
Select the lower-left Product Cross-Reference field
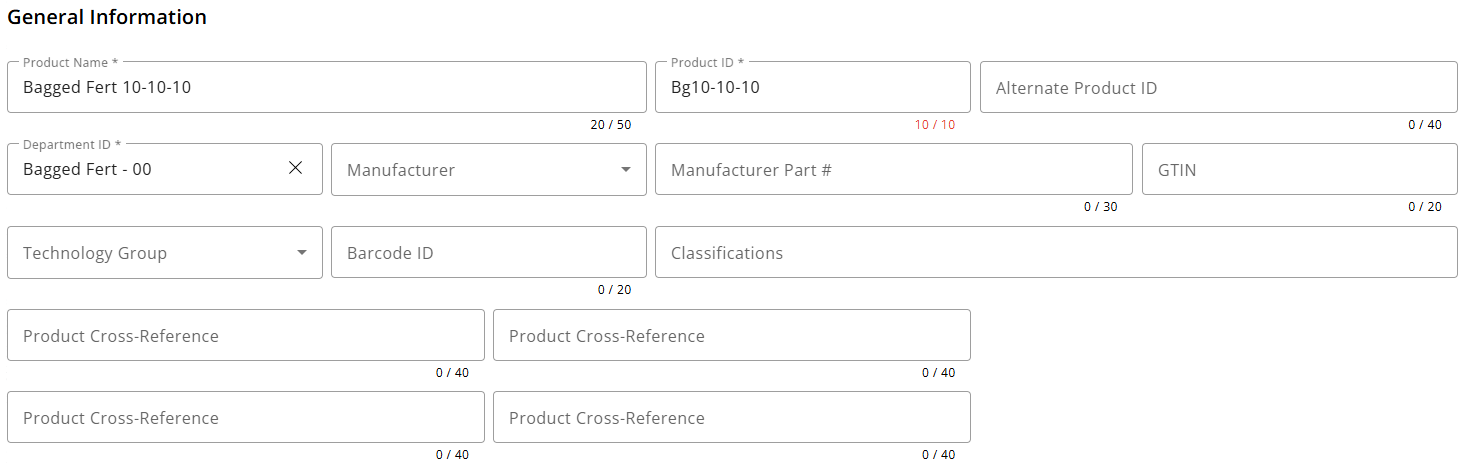245,418
